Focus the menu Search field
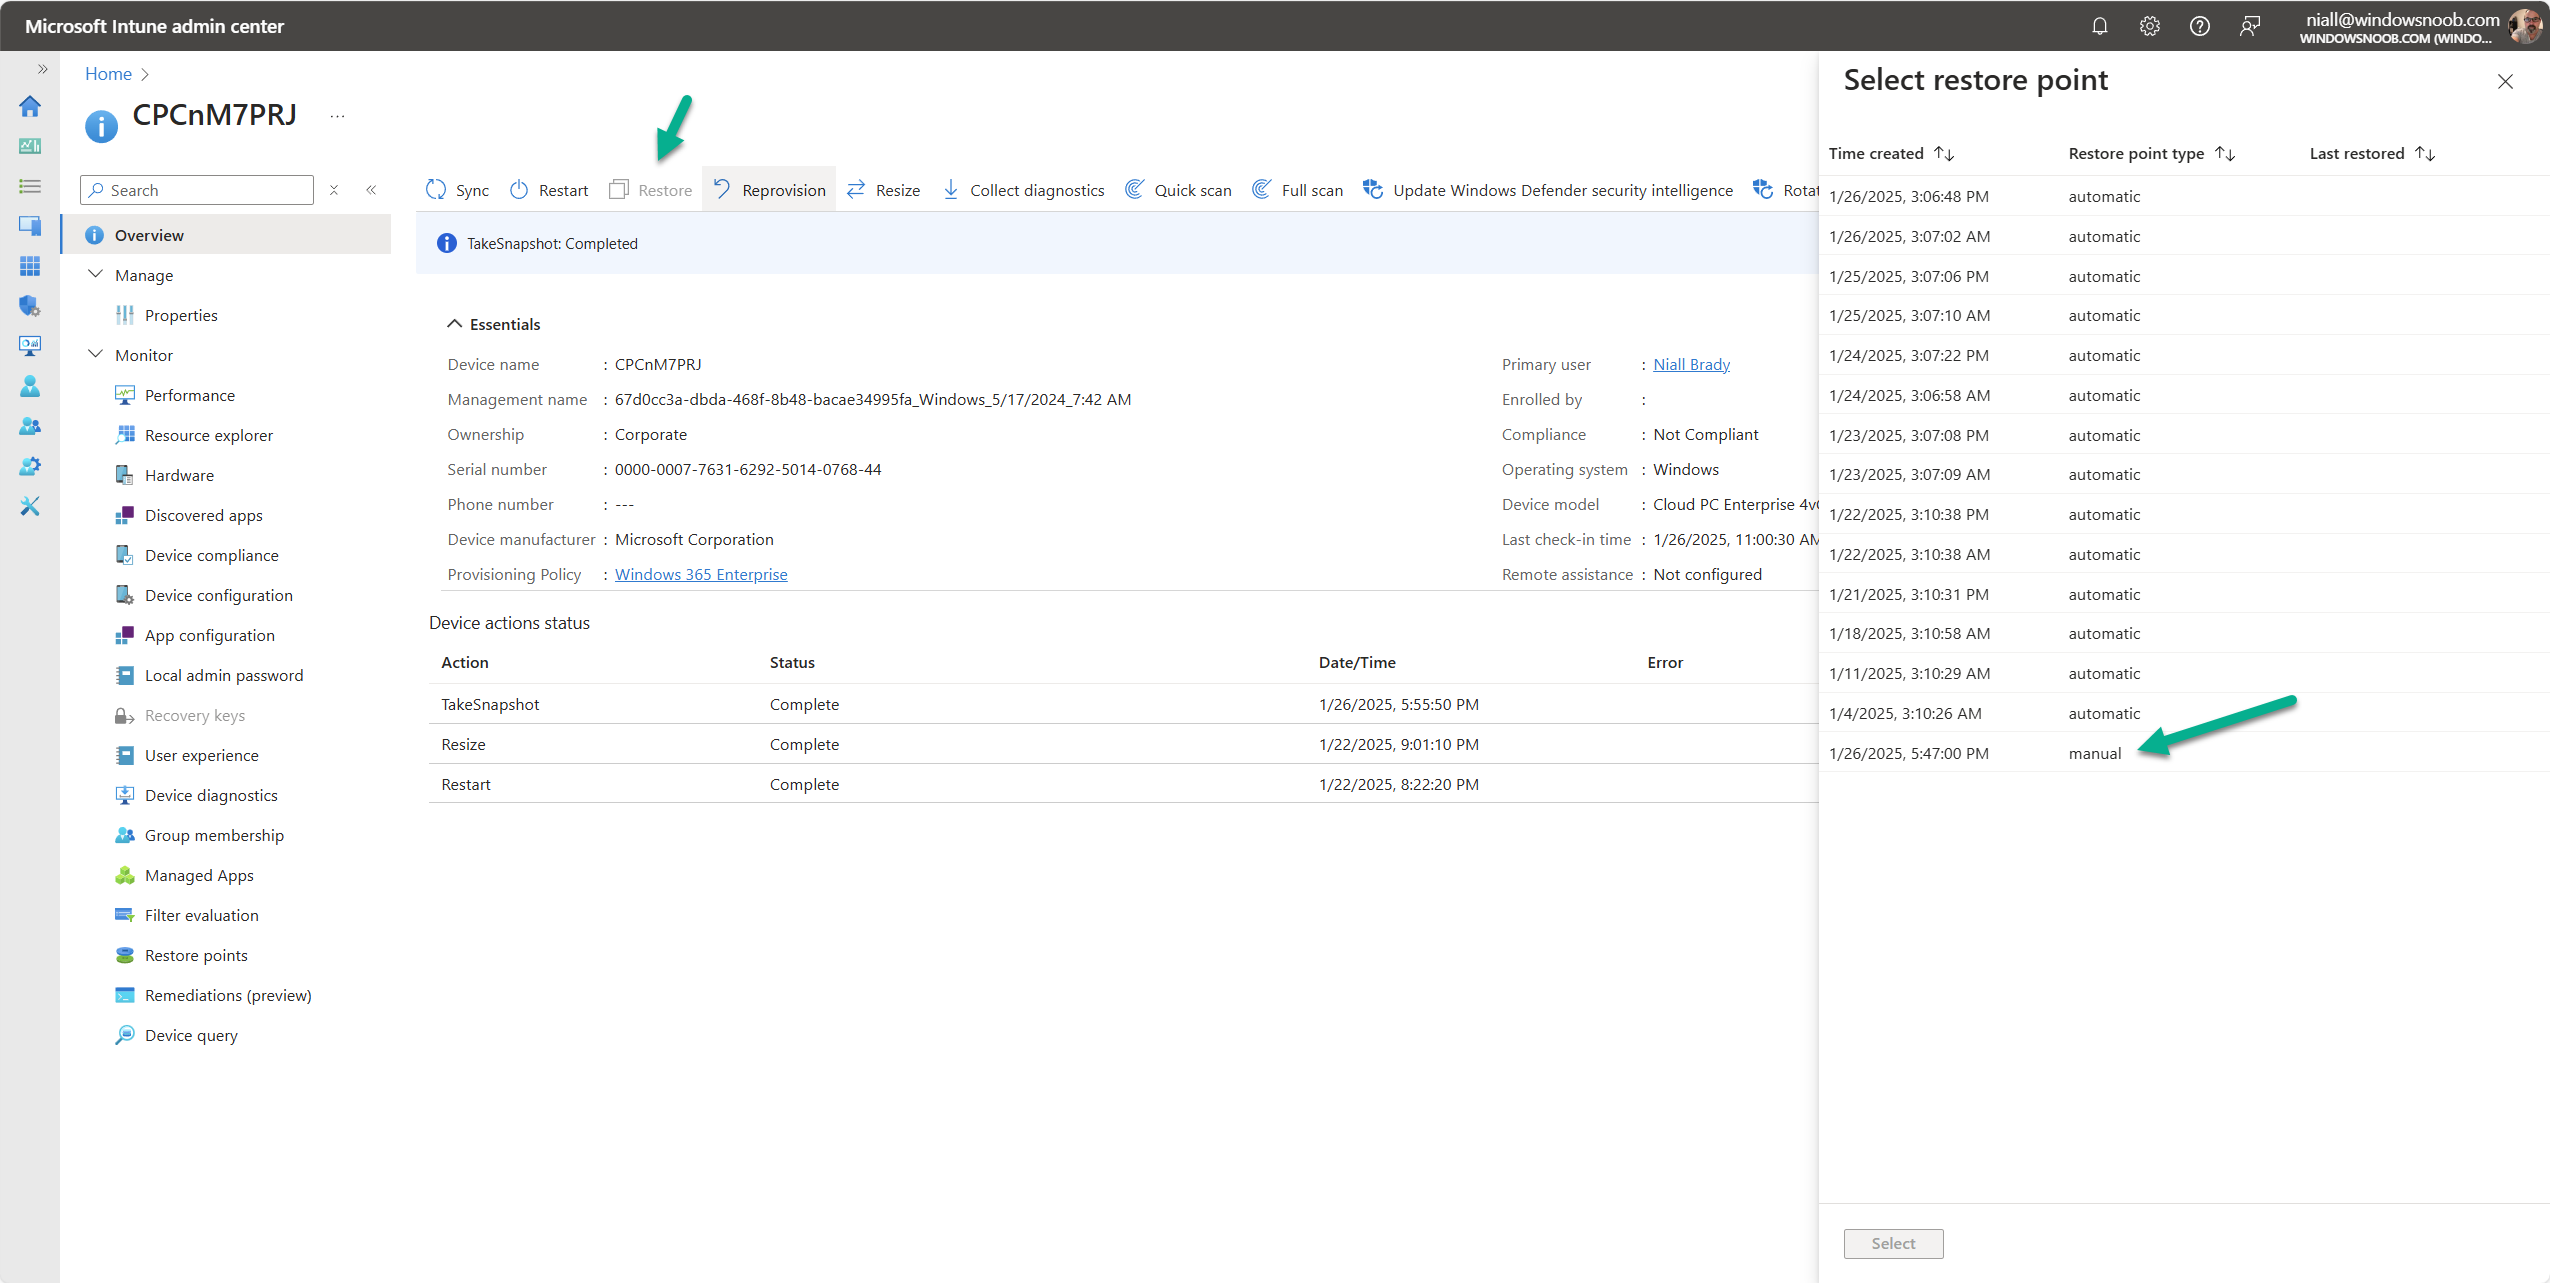 [x=197, y=190]
